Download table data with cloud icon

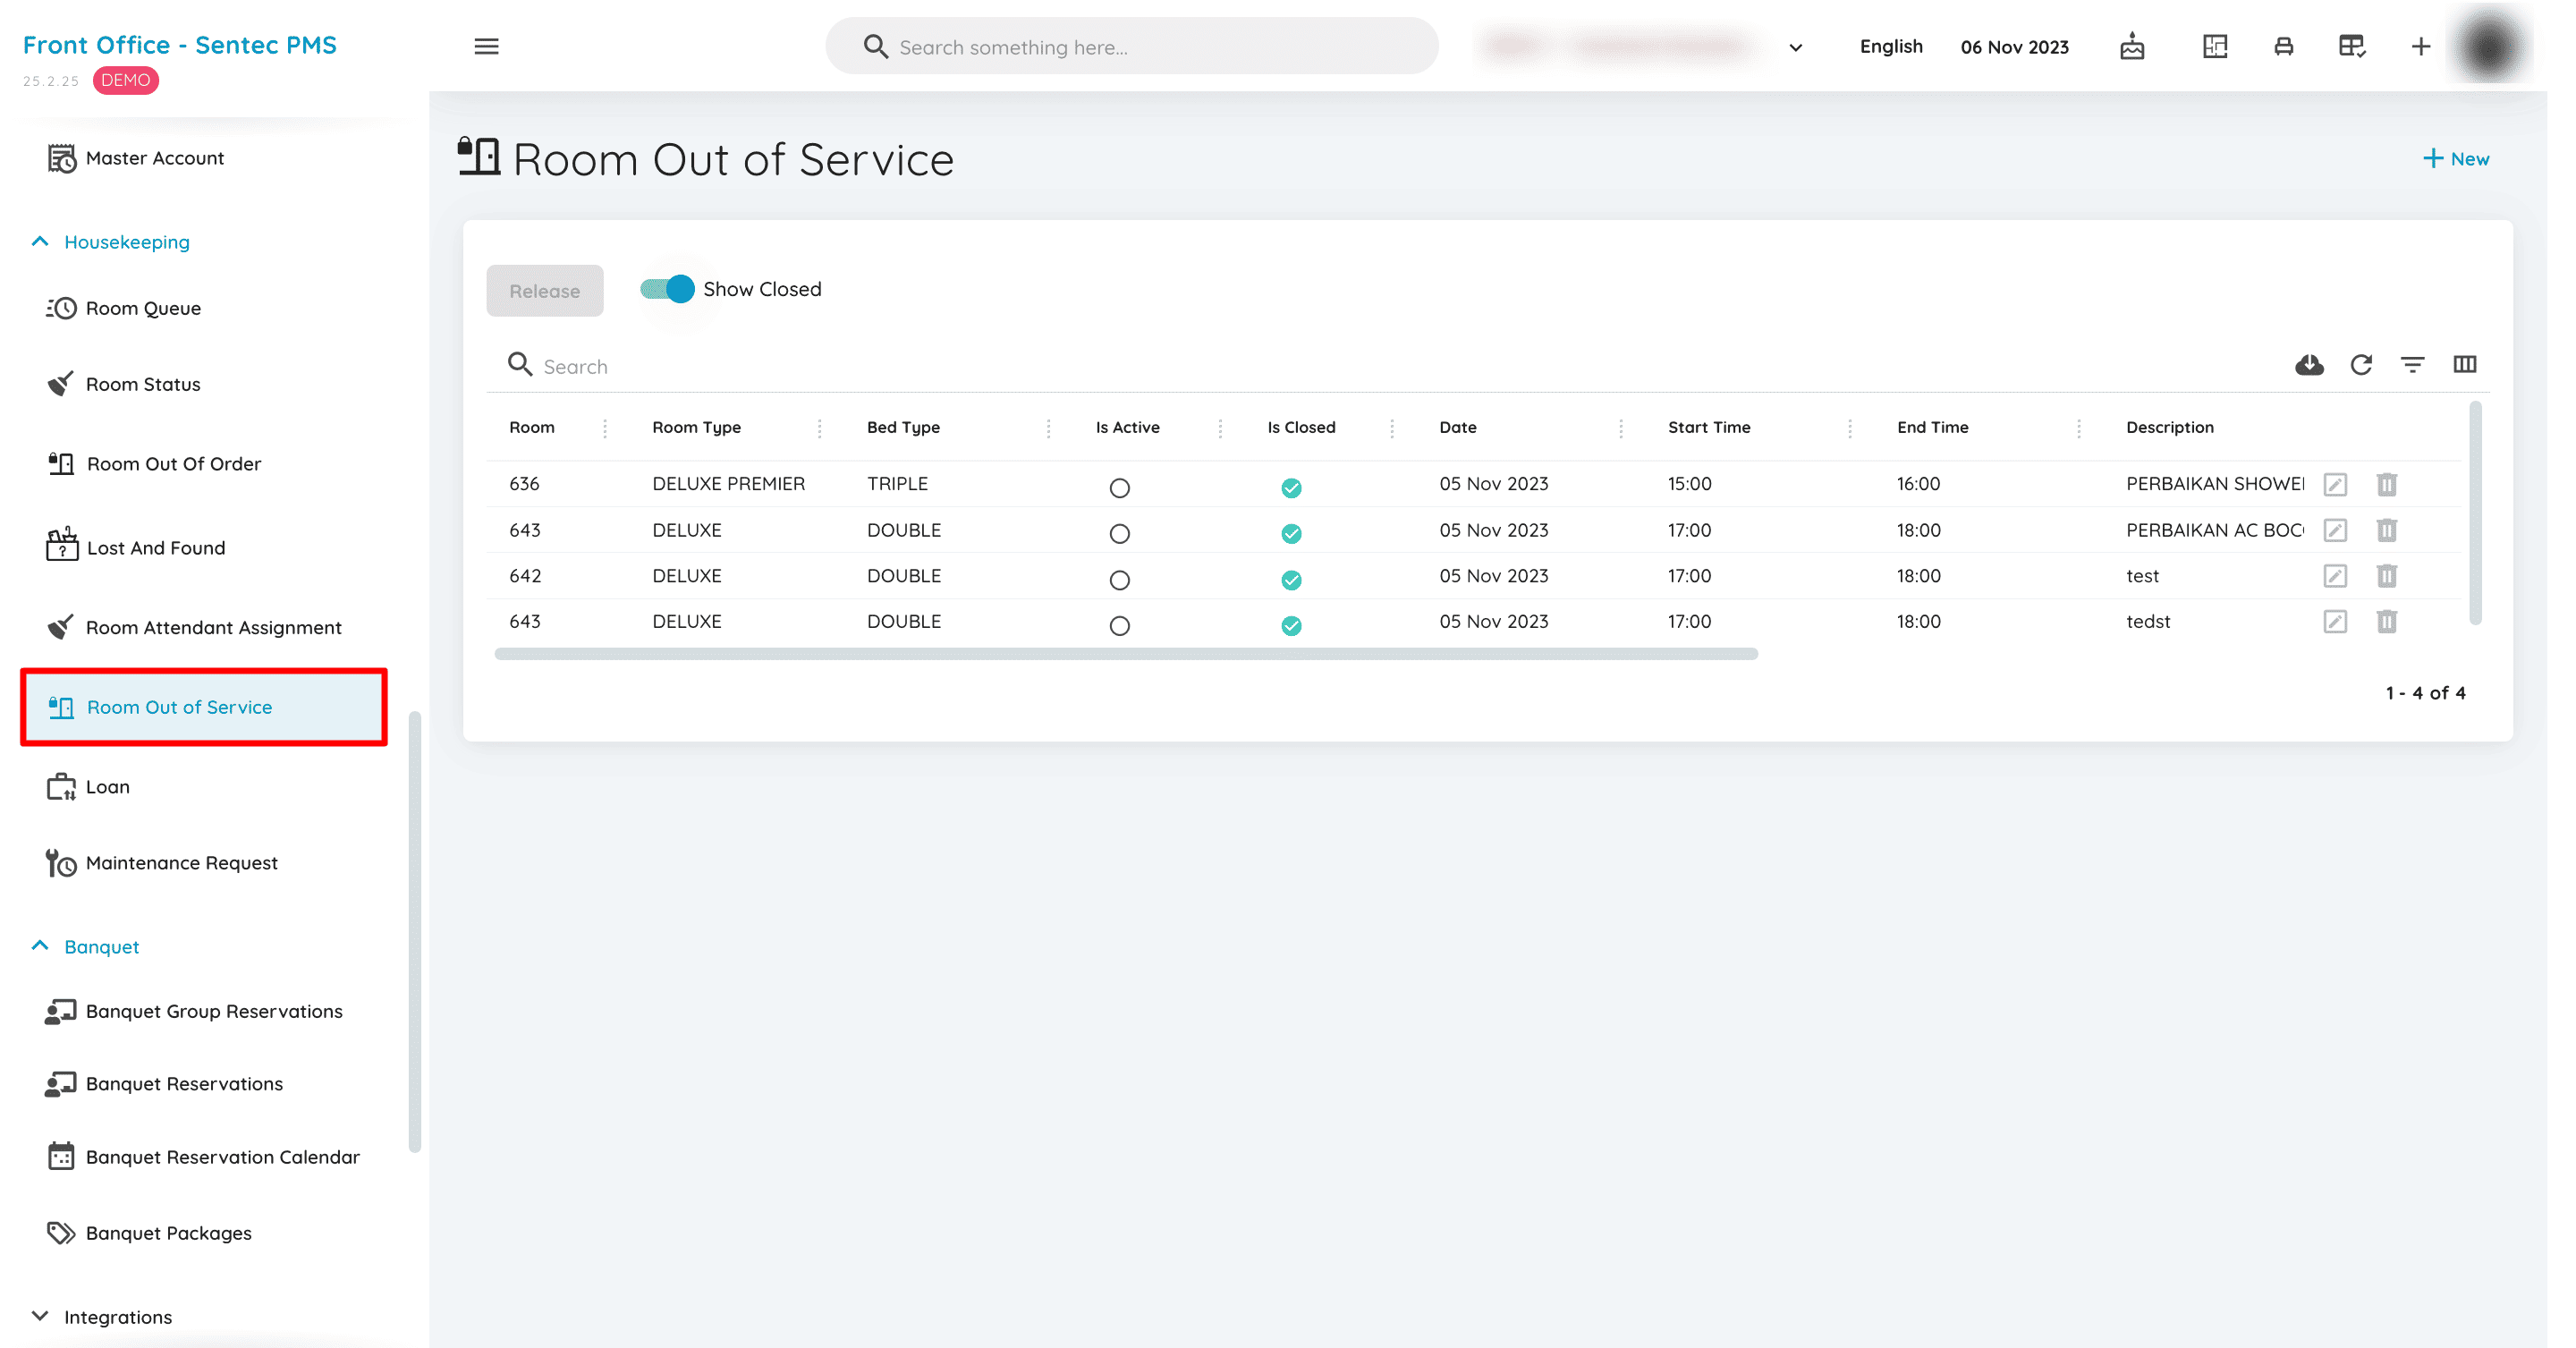click(x=2308, y=365)
